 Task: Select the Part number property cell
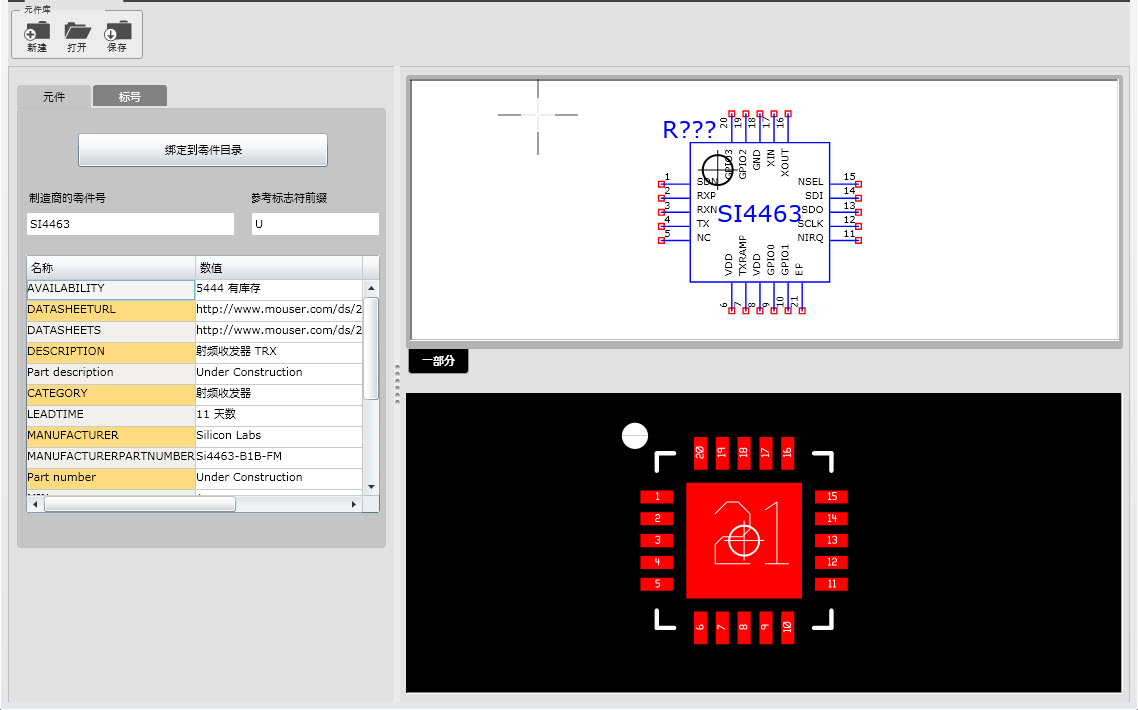[x=111, y=478]
